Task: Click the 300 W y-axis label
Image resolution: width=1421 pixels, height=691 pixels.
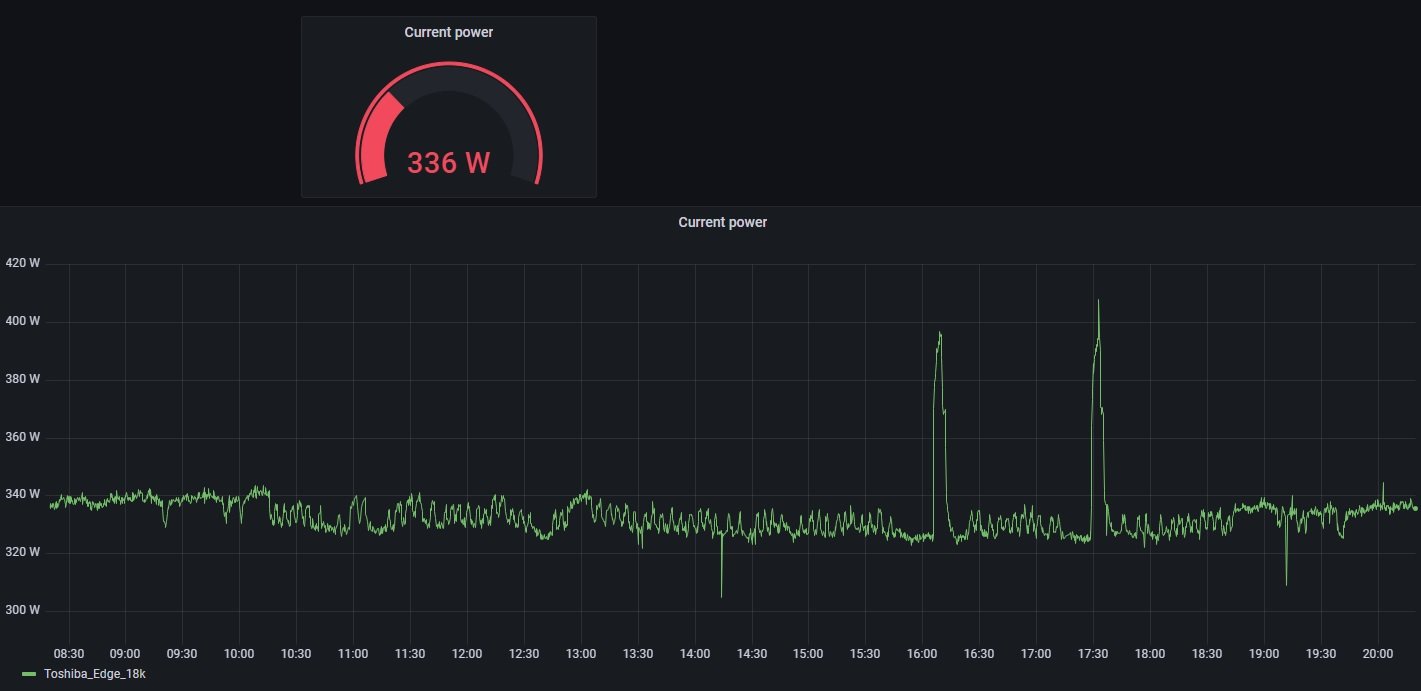Action: 23,610
